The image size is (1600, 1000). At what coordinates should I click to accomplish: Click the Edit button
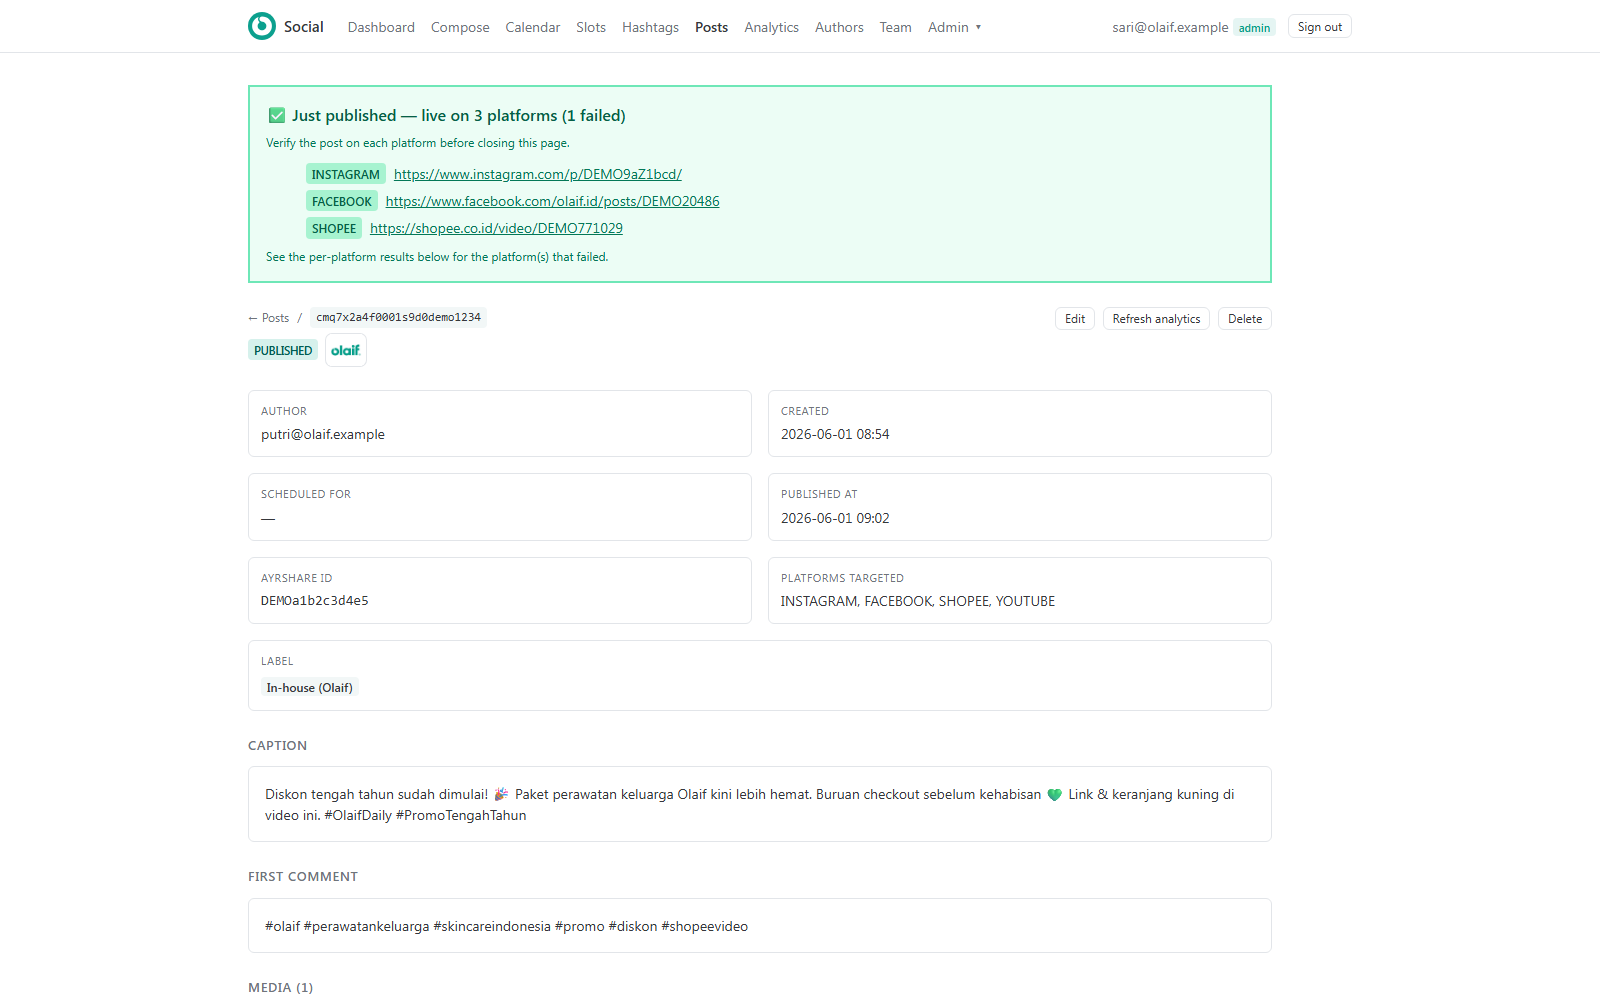(1075, 319)
